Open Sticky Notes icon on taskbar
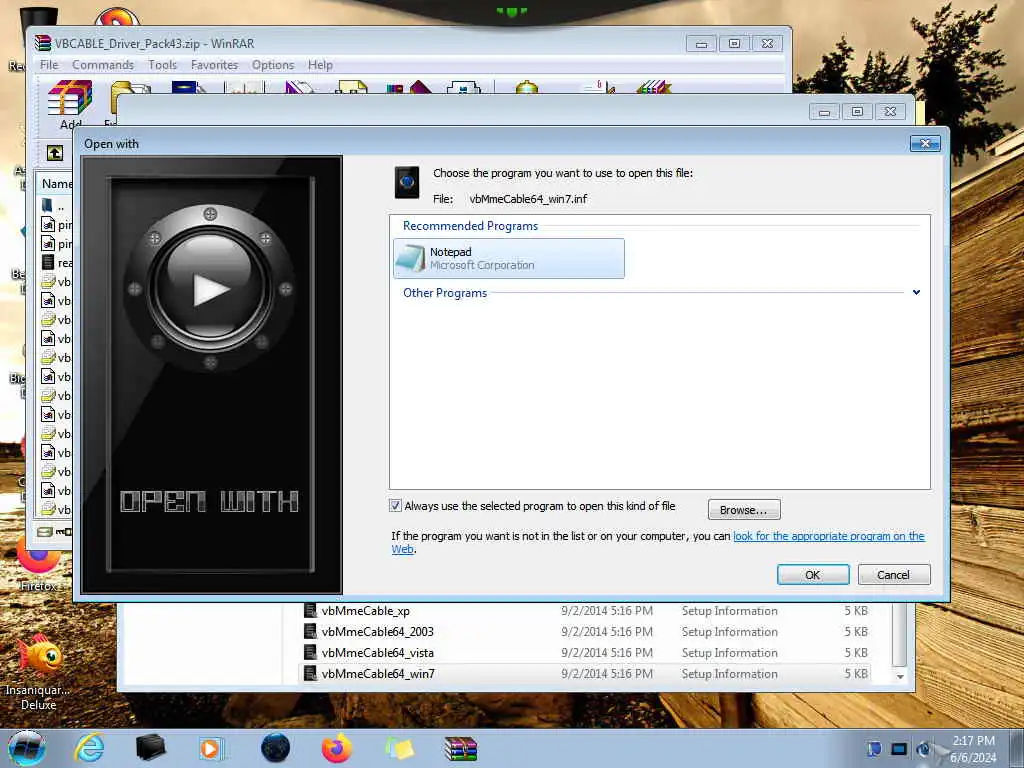This screenshot has width=1024, height=768. (x=399, y=748)
